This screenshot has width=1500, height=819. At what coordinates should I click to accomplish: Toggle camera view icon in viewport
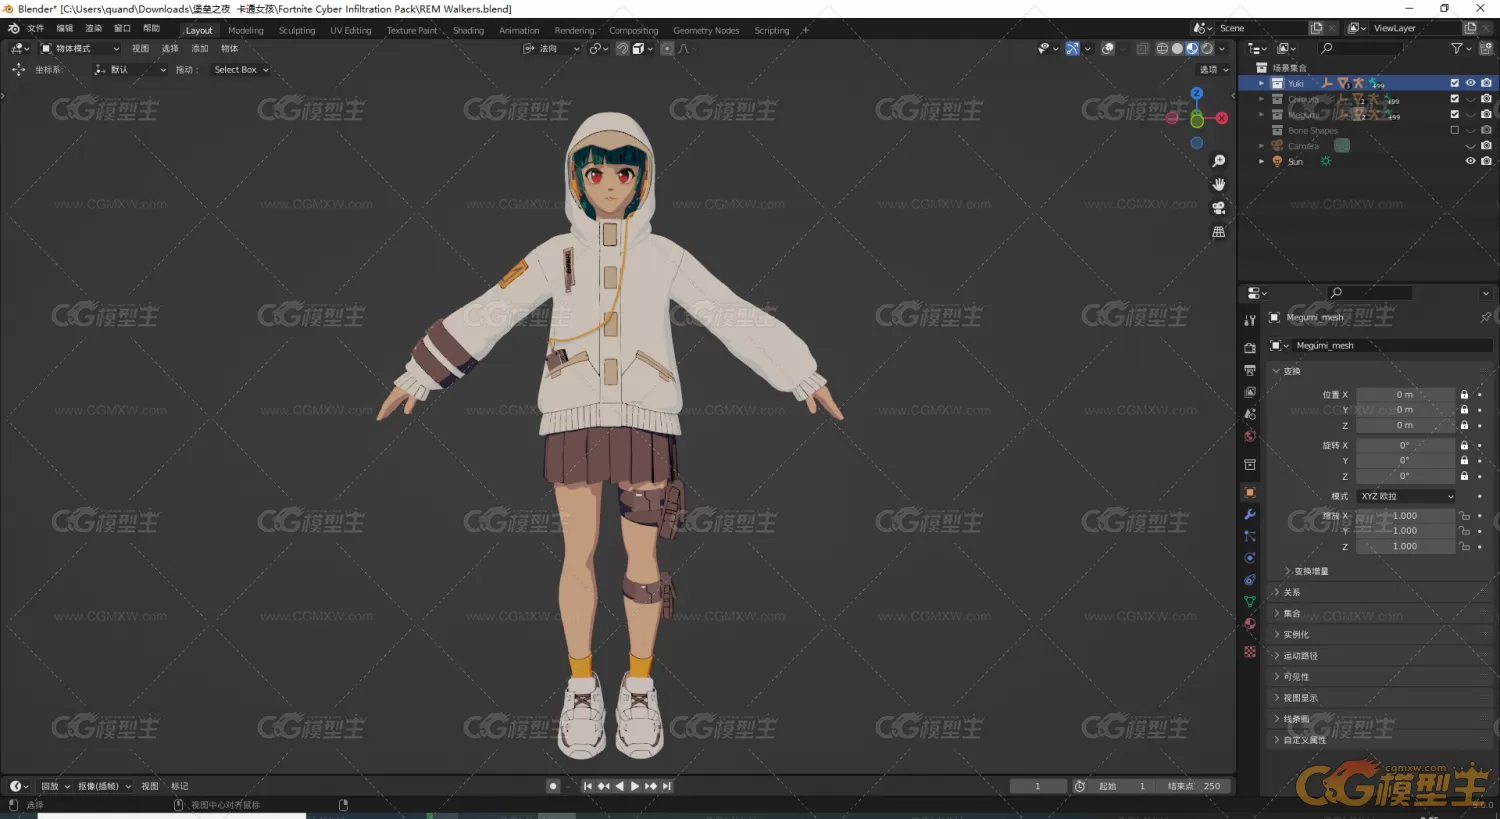point(1219,208)
